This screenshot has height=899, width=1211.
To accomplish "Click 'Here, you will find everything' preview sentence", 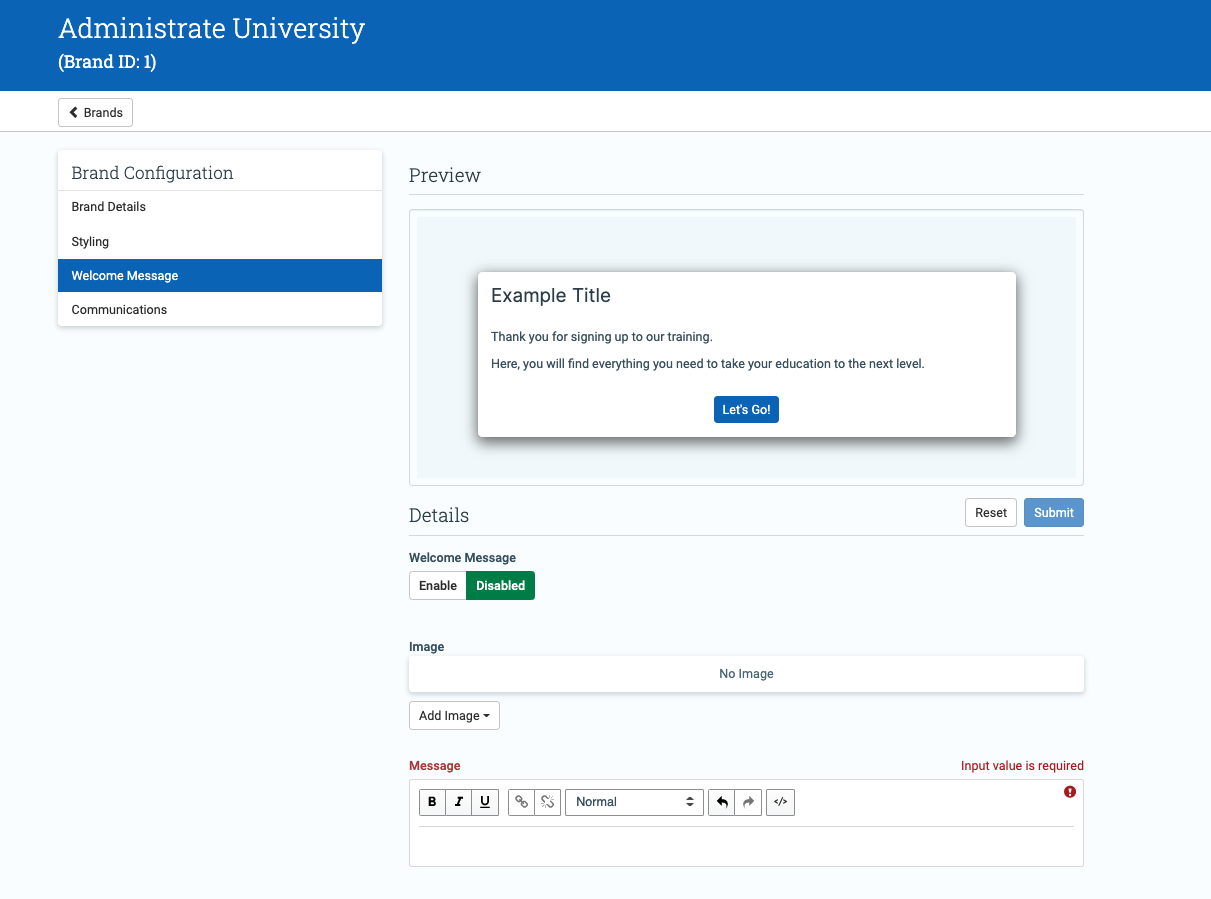I will coord(708,364).
